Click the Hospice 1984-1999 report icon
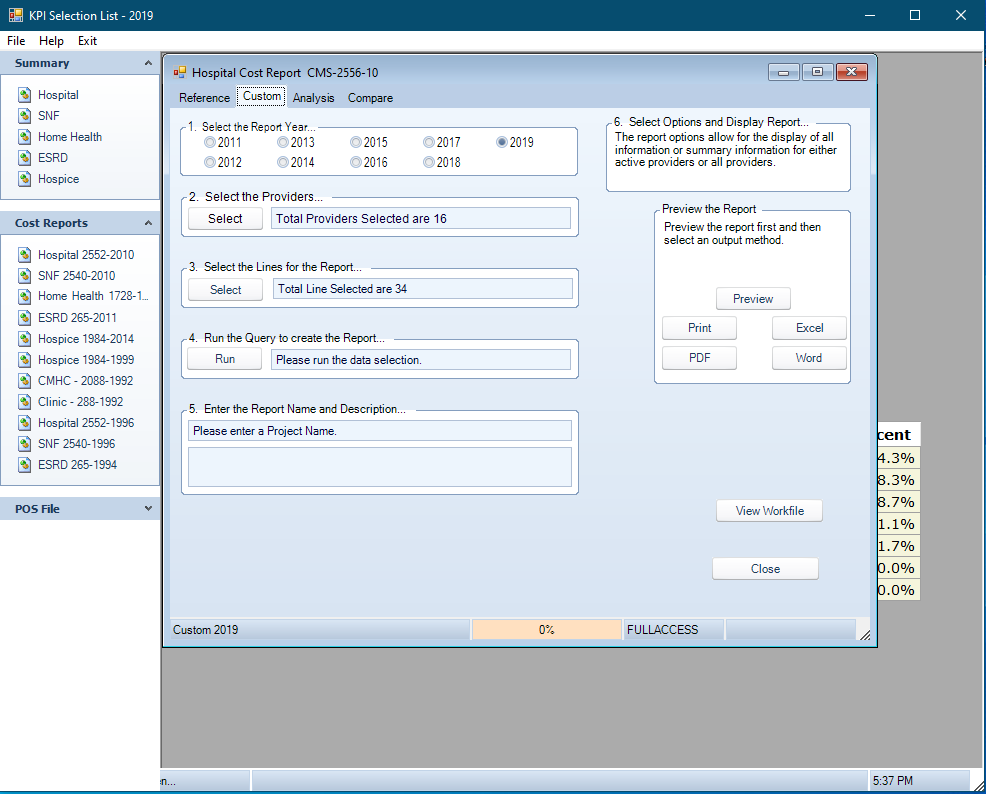 point(25,360)
